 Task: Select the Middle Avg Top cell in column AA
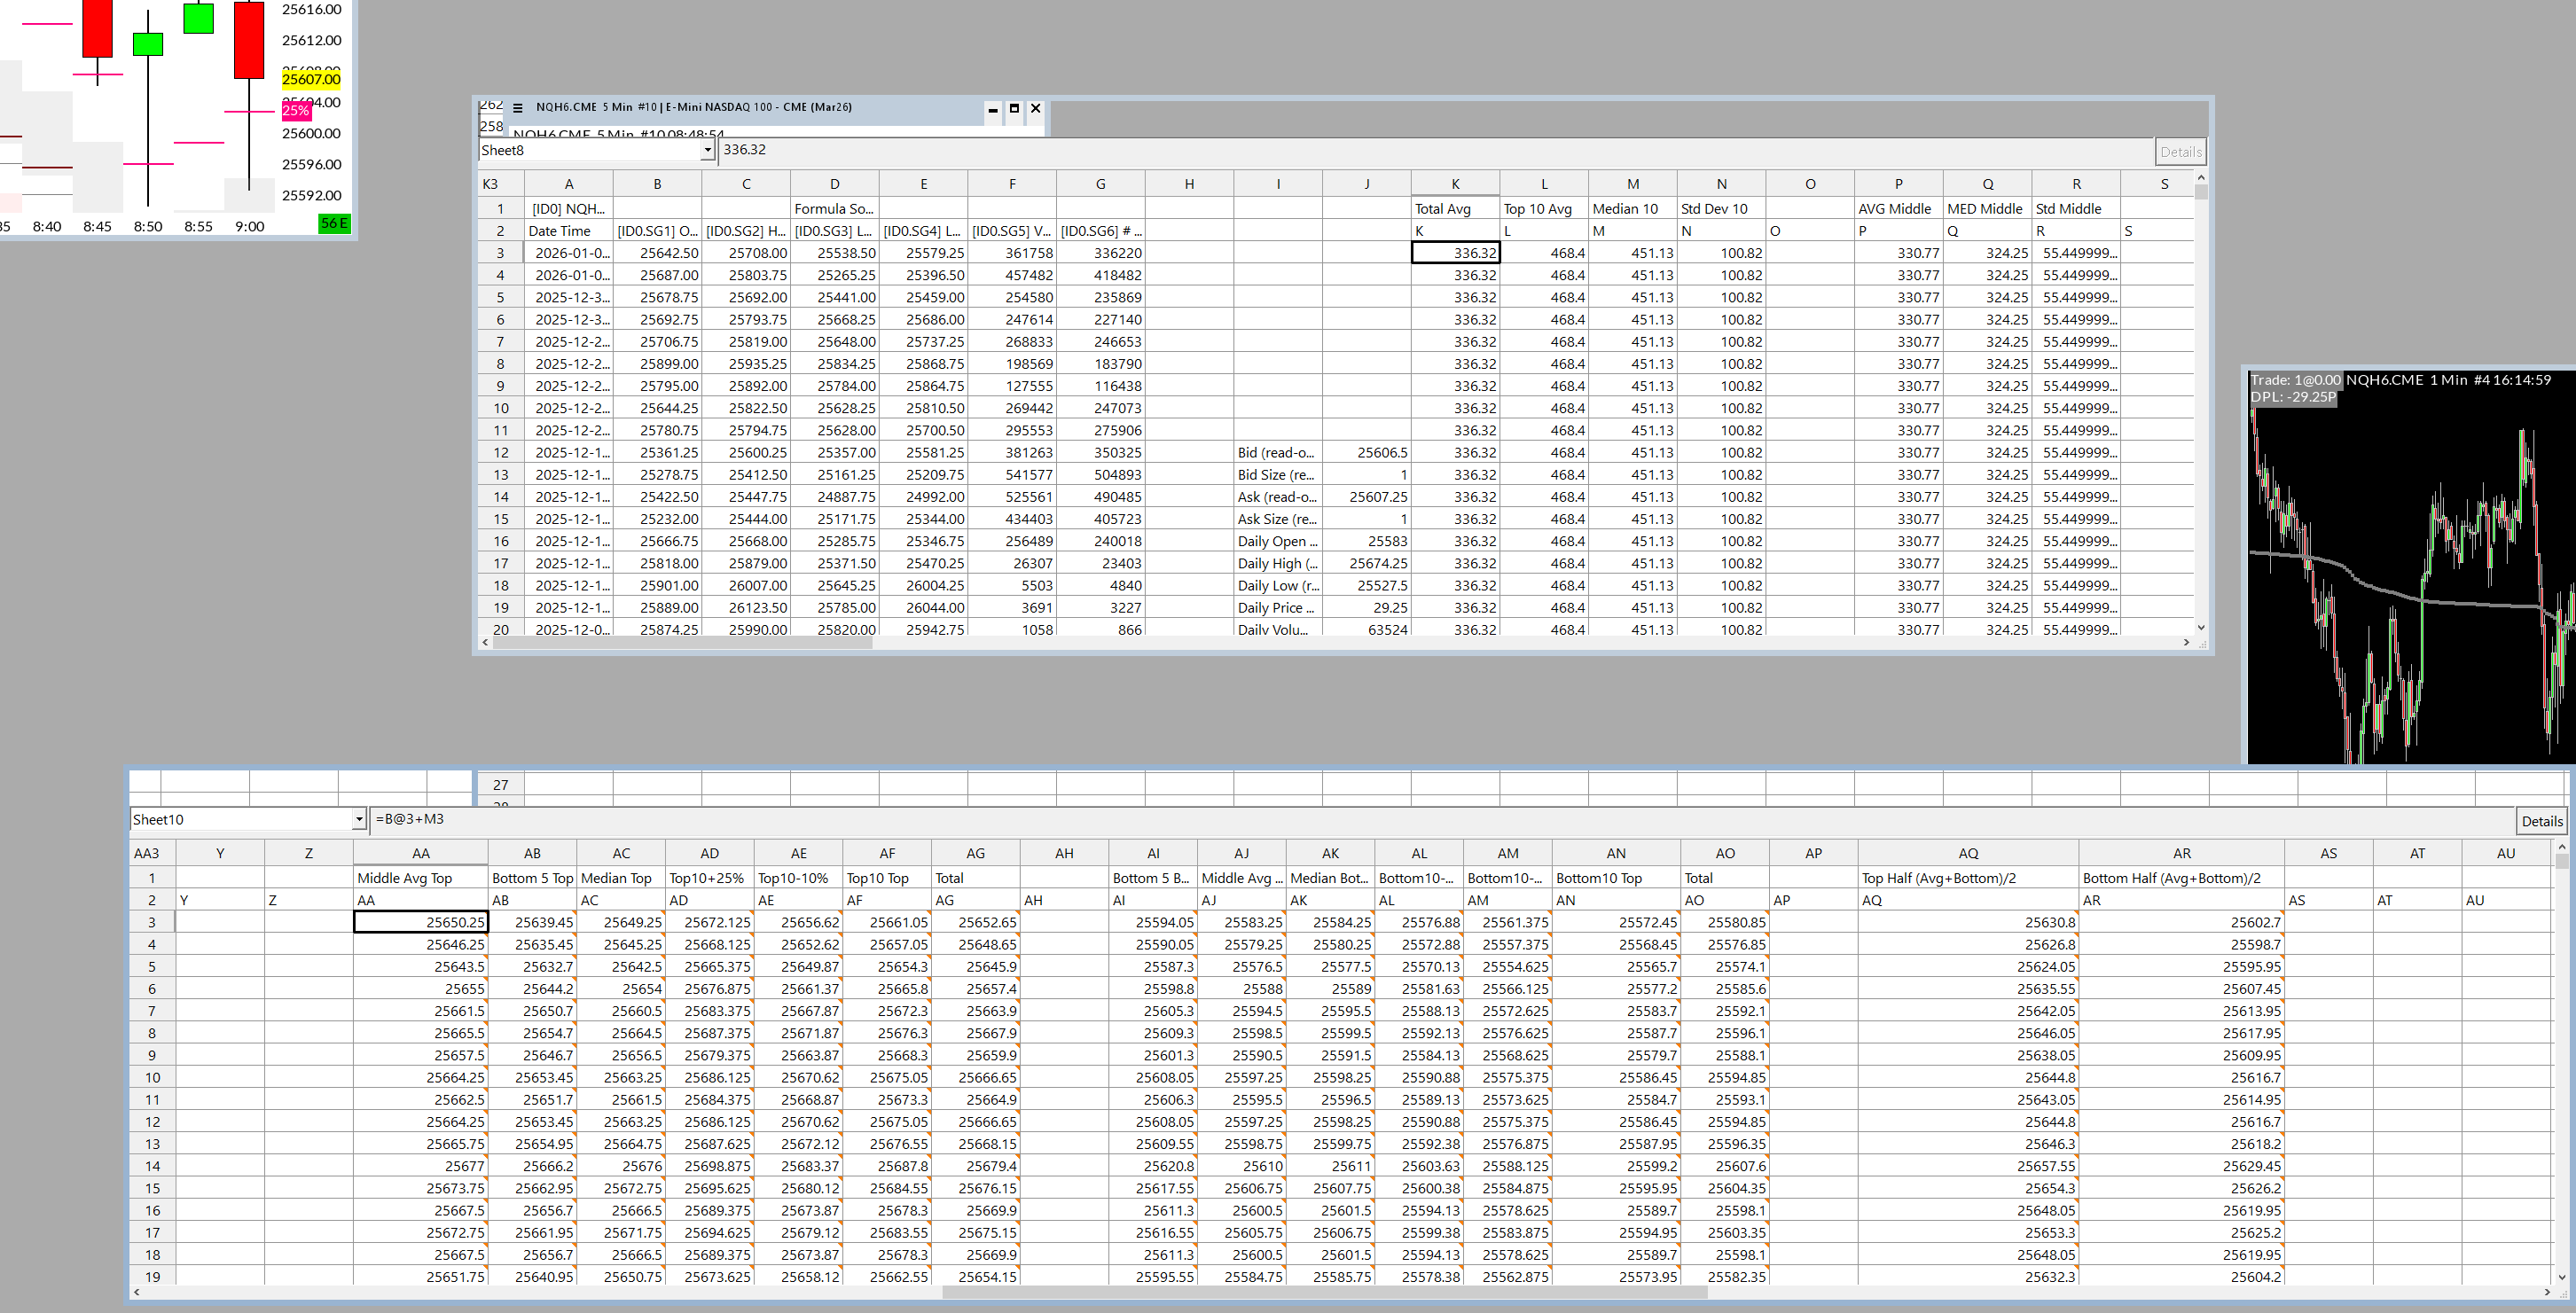[420, 878]
